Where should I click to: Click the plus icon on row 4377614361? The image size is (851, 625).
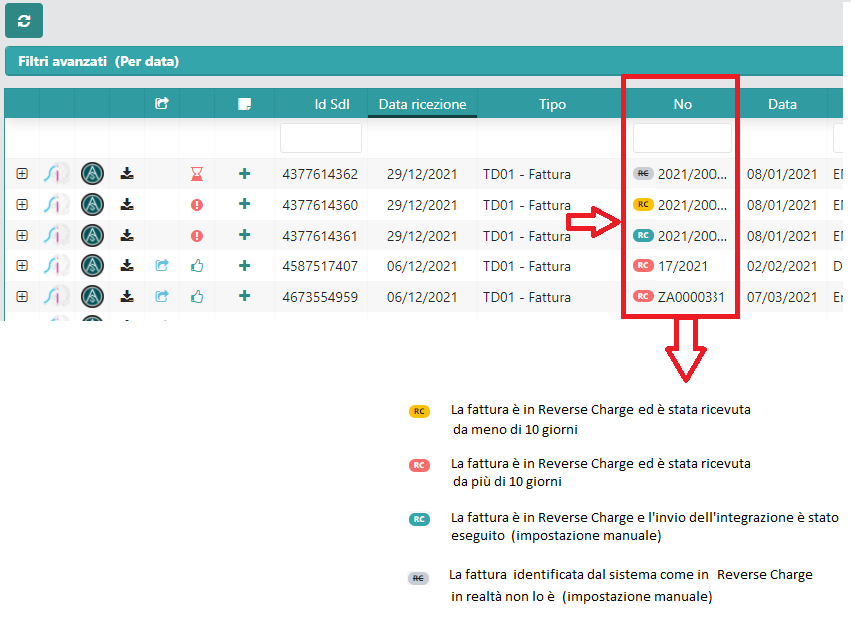click(x=245, y=235)
